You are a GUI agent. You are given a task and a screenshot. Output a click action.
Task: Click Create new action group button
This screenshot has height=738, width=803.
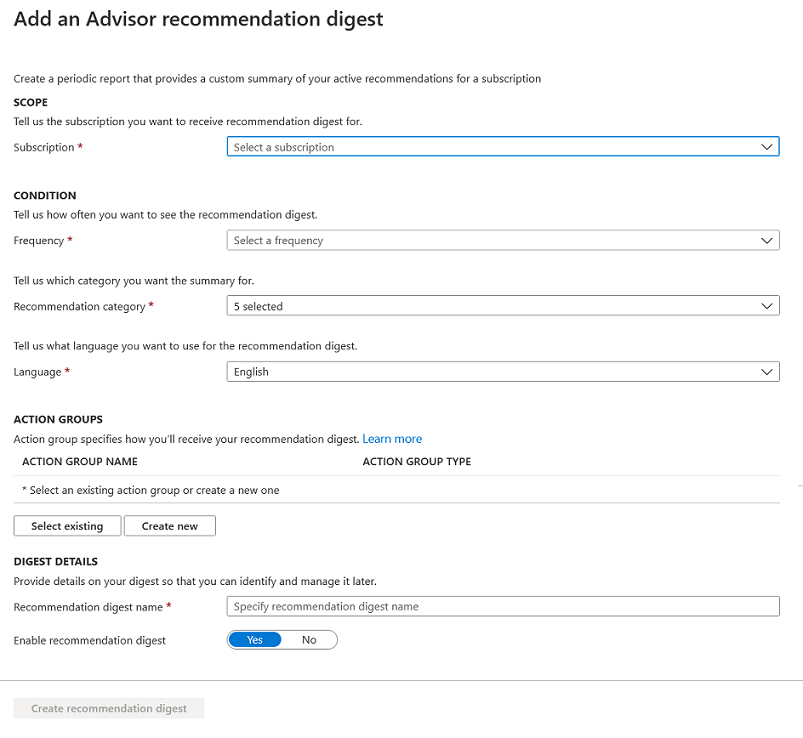point(170,526)
